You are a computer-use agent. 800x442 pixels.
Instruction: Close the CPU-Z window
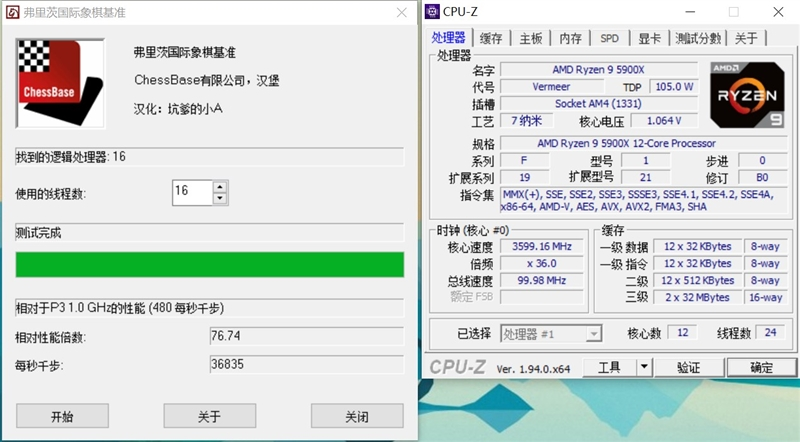[778, 12]
